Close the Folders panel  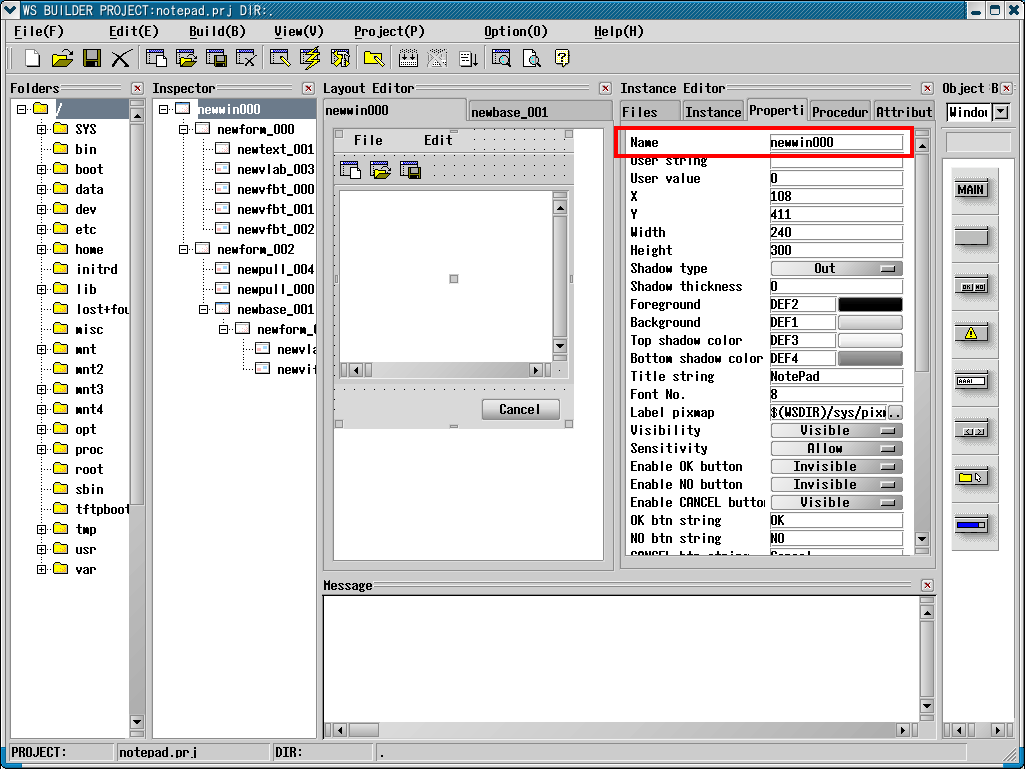pos(137,88)
